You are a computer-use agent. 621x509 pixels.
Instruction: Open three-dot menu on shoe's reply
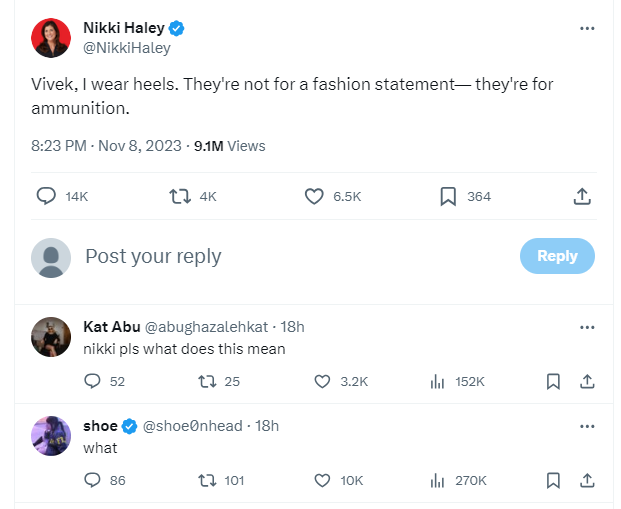tap(587, 426)
